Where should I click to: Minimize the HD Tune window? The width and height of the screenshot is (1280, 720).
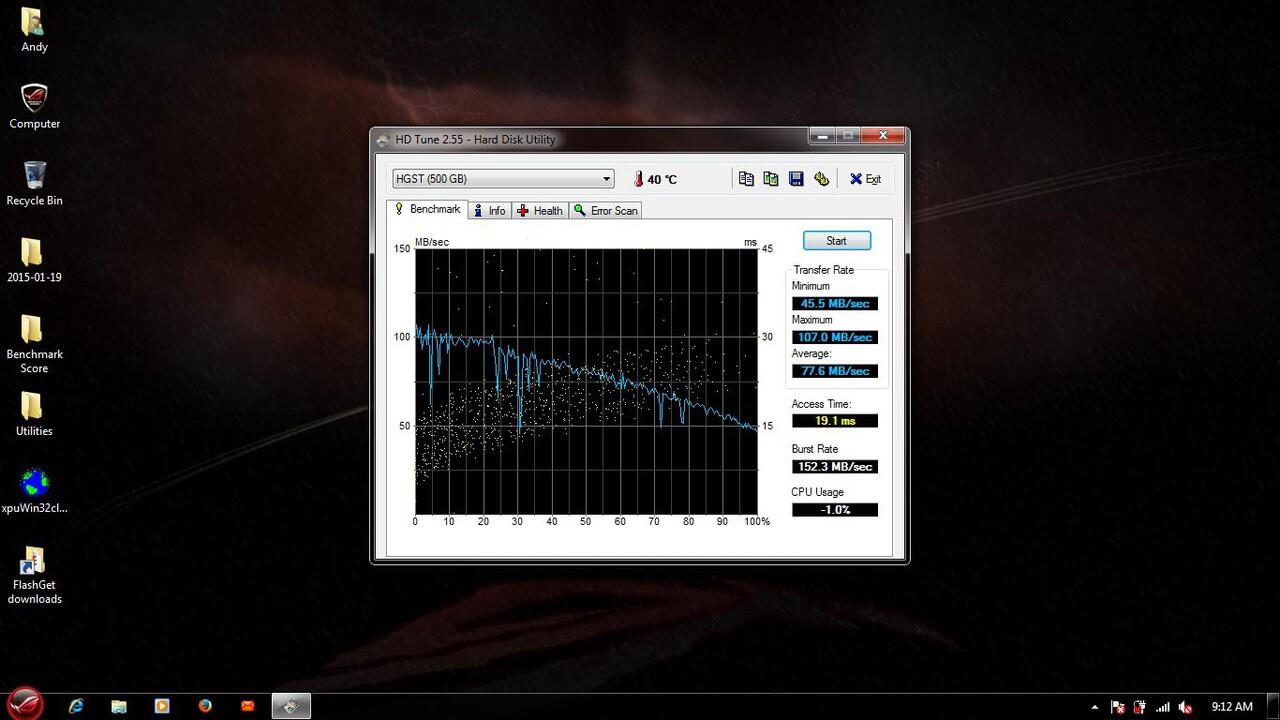(x=823, y=135)
